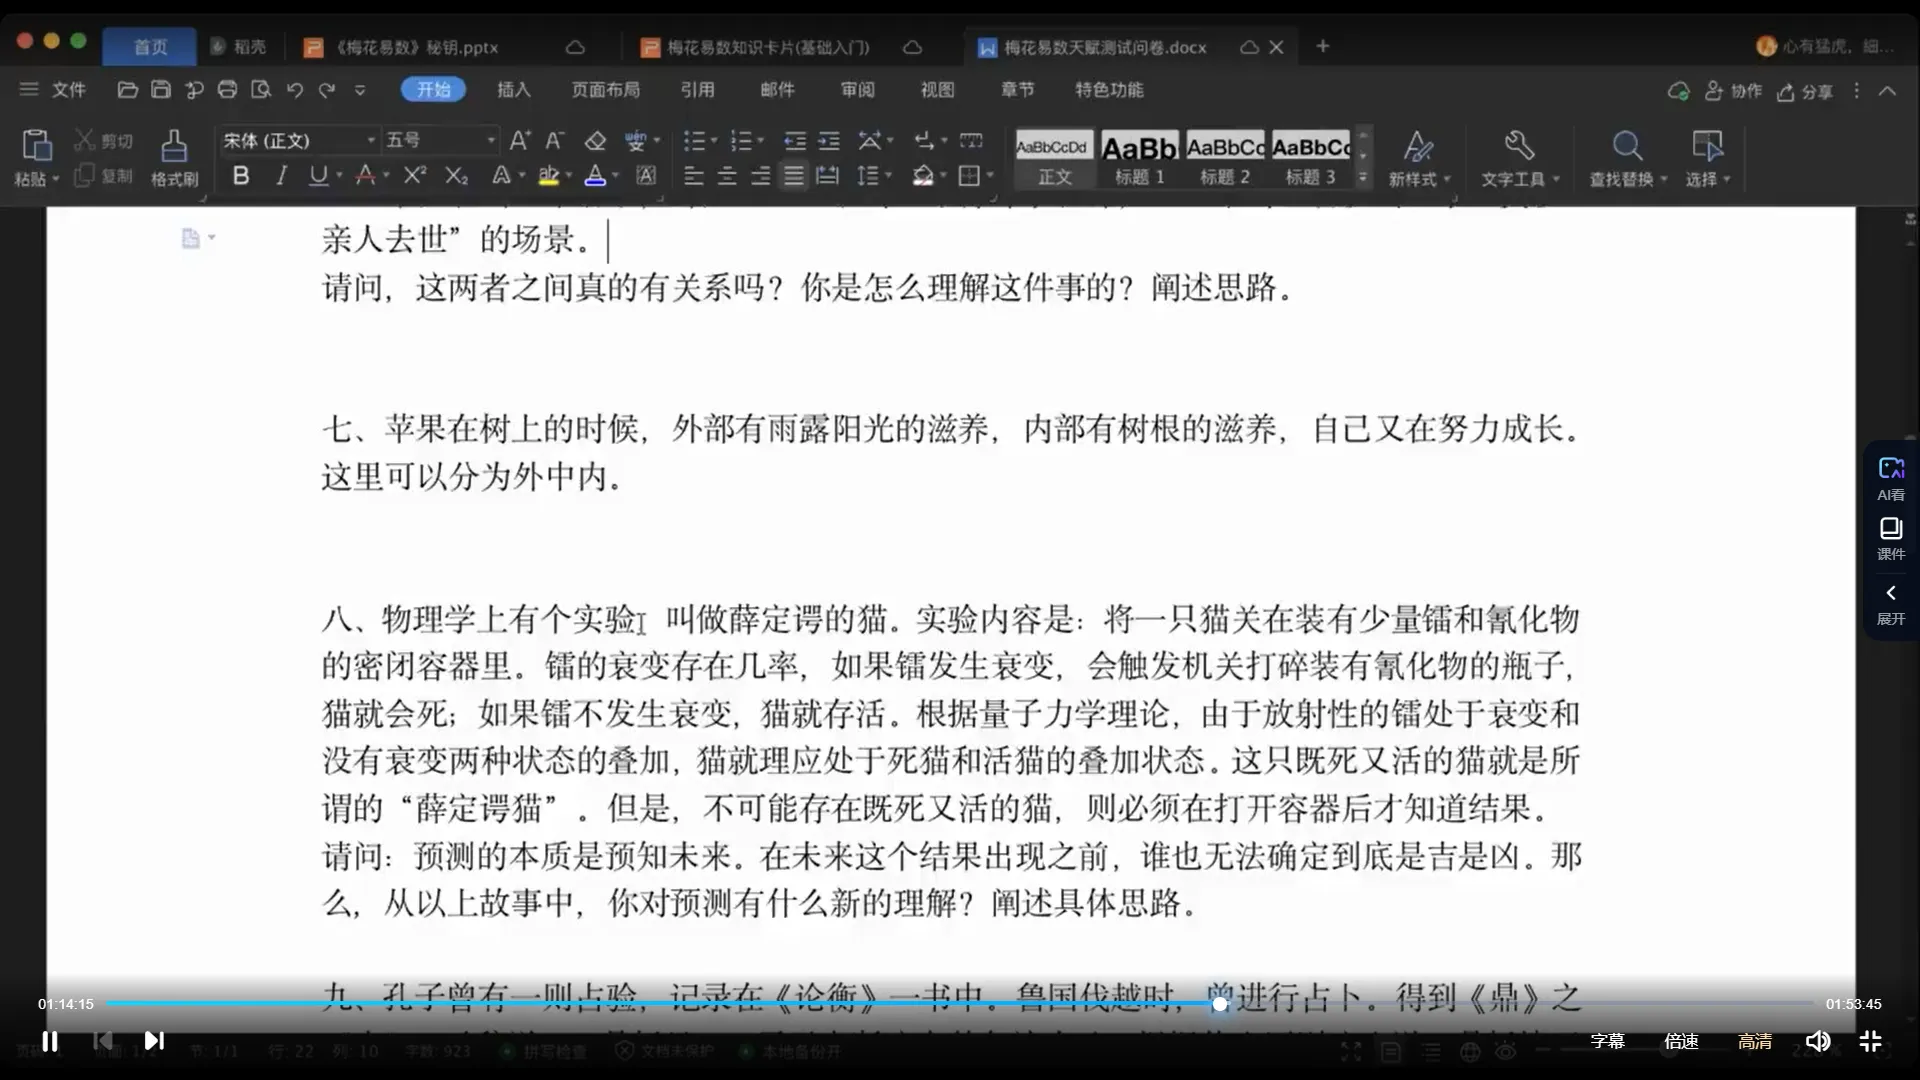The width and height of the screenshot is (1920, 1080).
Task: Pause the video playback
Action: click(x=50, y=1041)
